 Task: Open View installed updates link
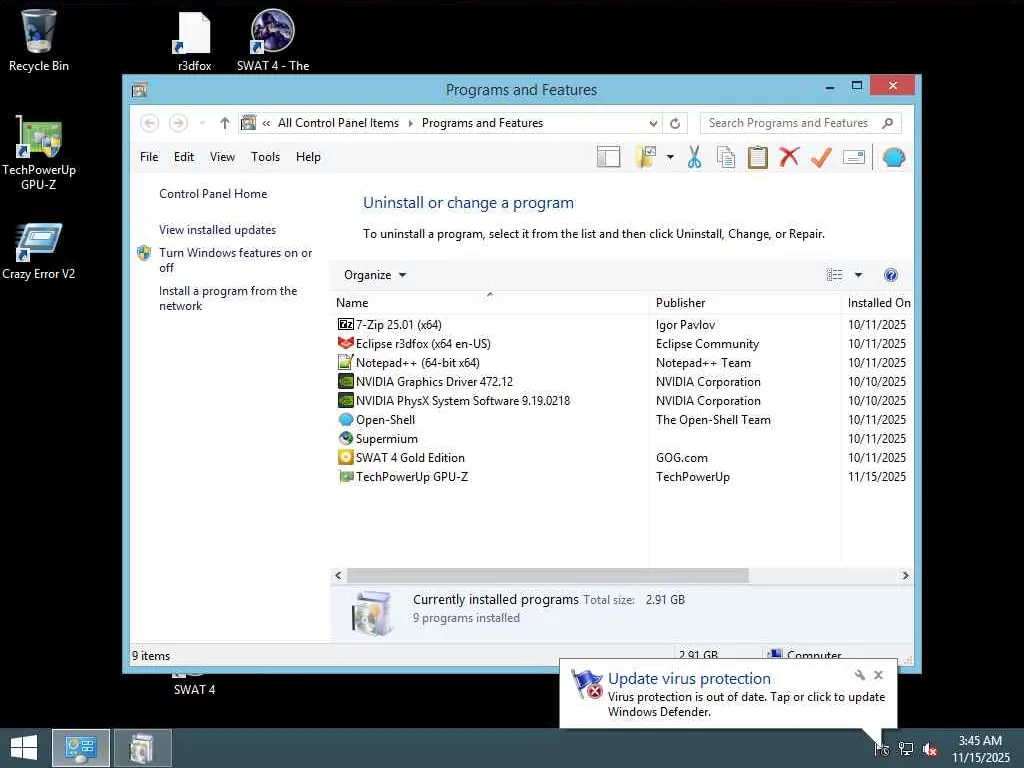(x=217, y=230)
